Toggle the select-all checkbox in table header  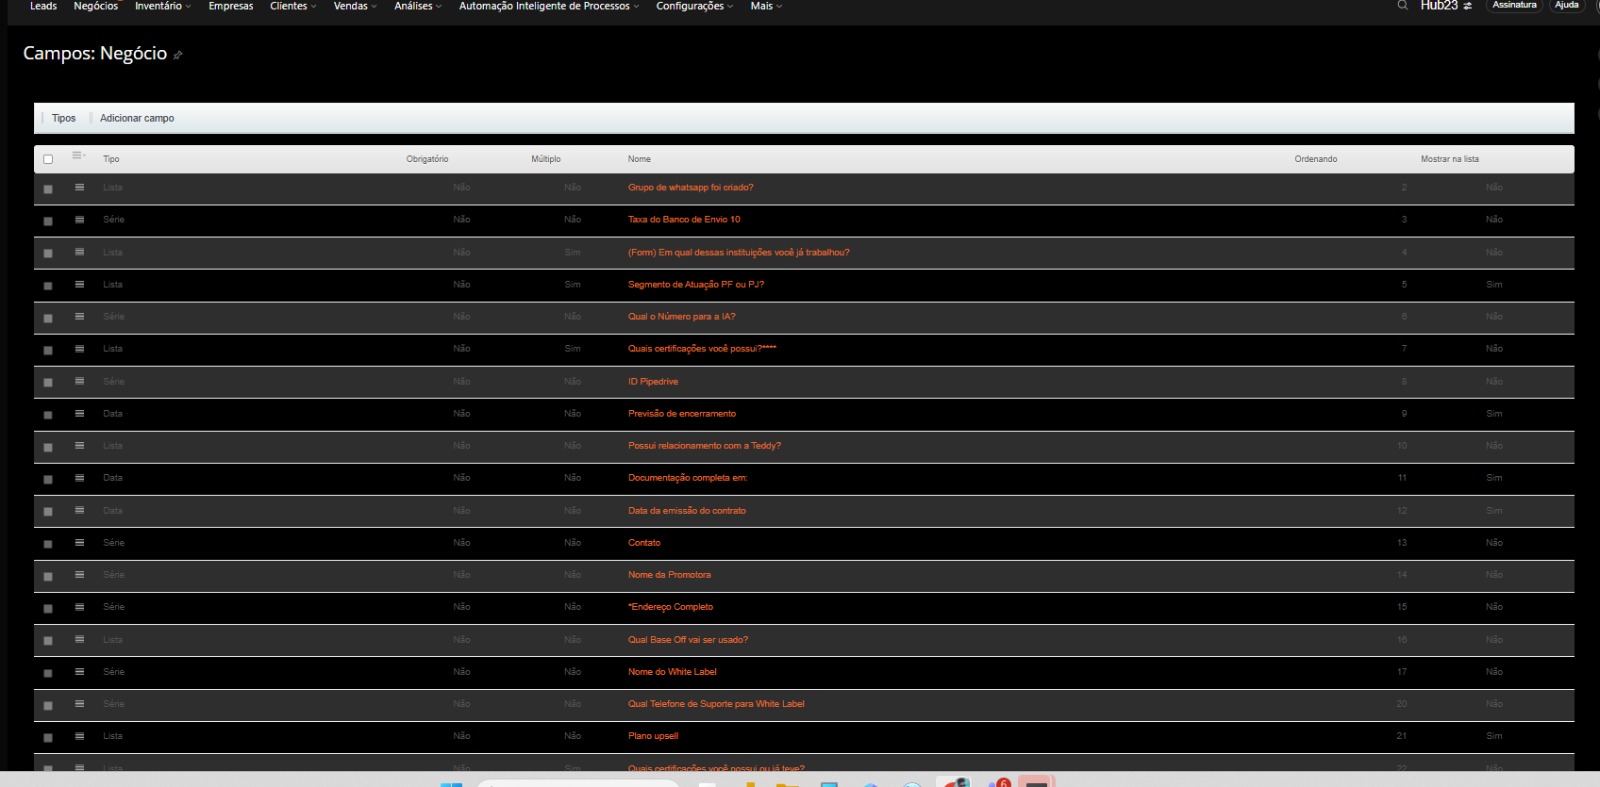(x=48, y=159)
